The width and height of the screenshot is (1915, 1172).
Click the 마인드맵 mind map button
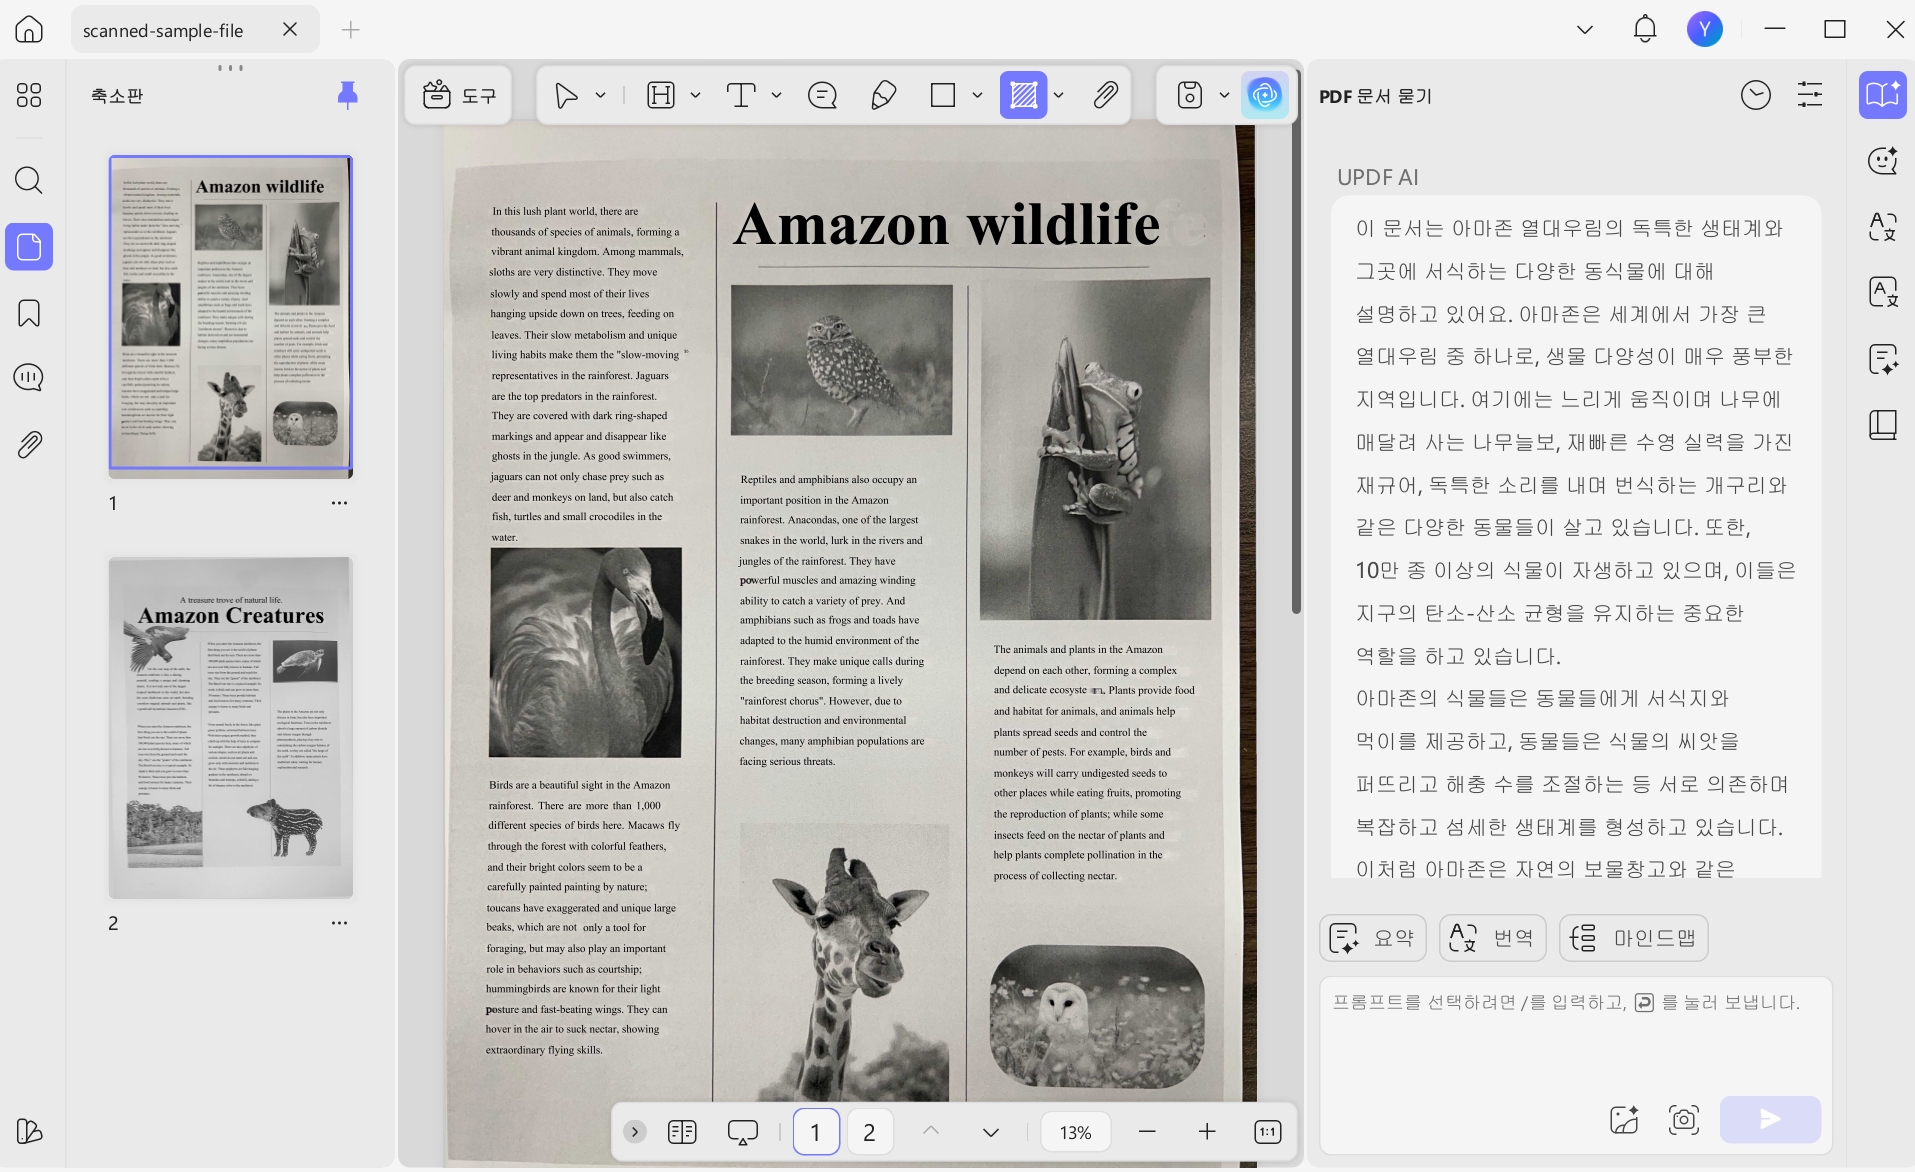click(x=1633, y=938)
